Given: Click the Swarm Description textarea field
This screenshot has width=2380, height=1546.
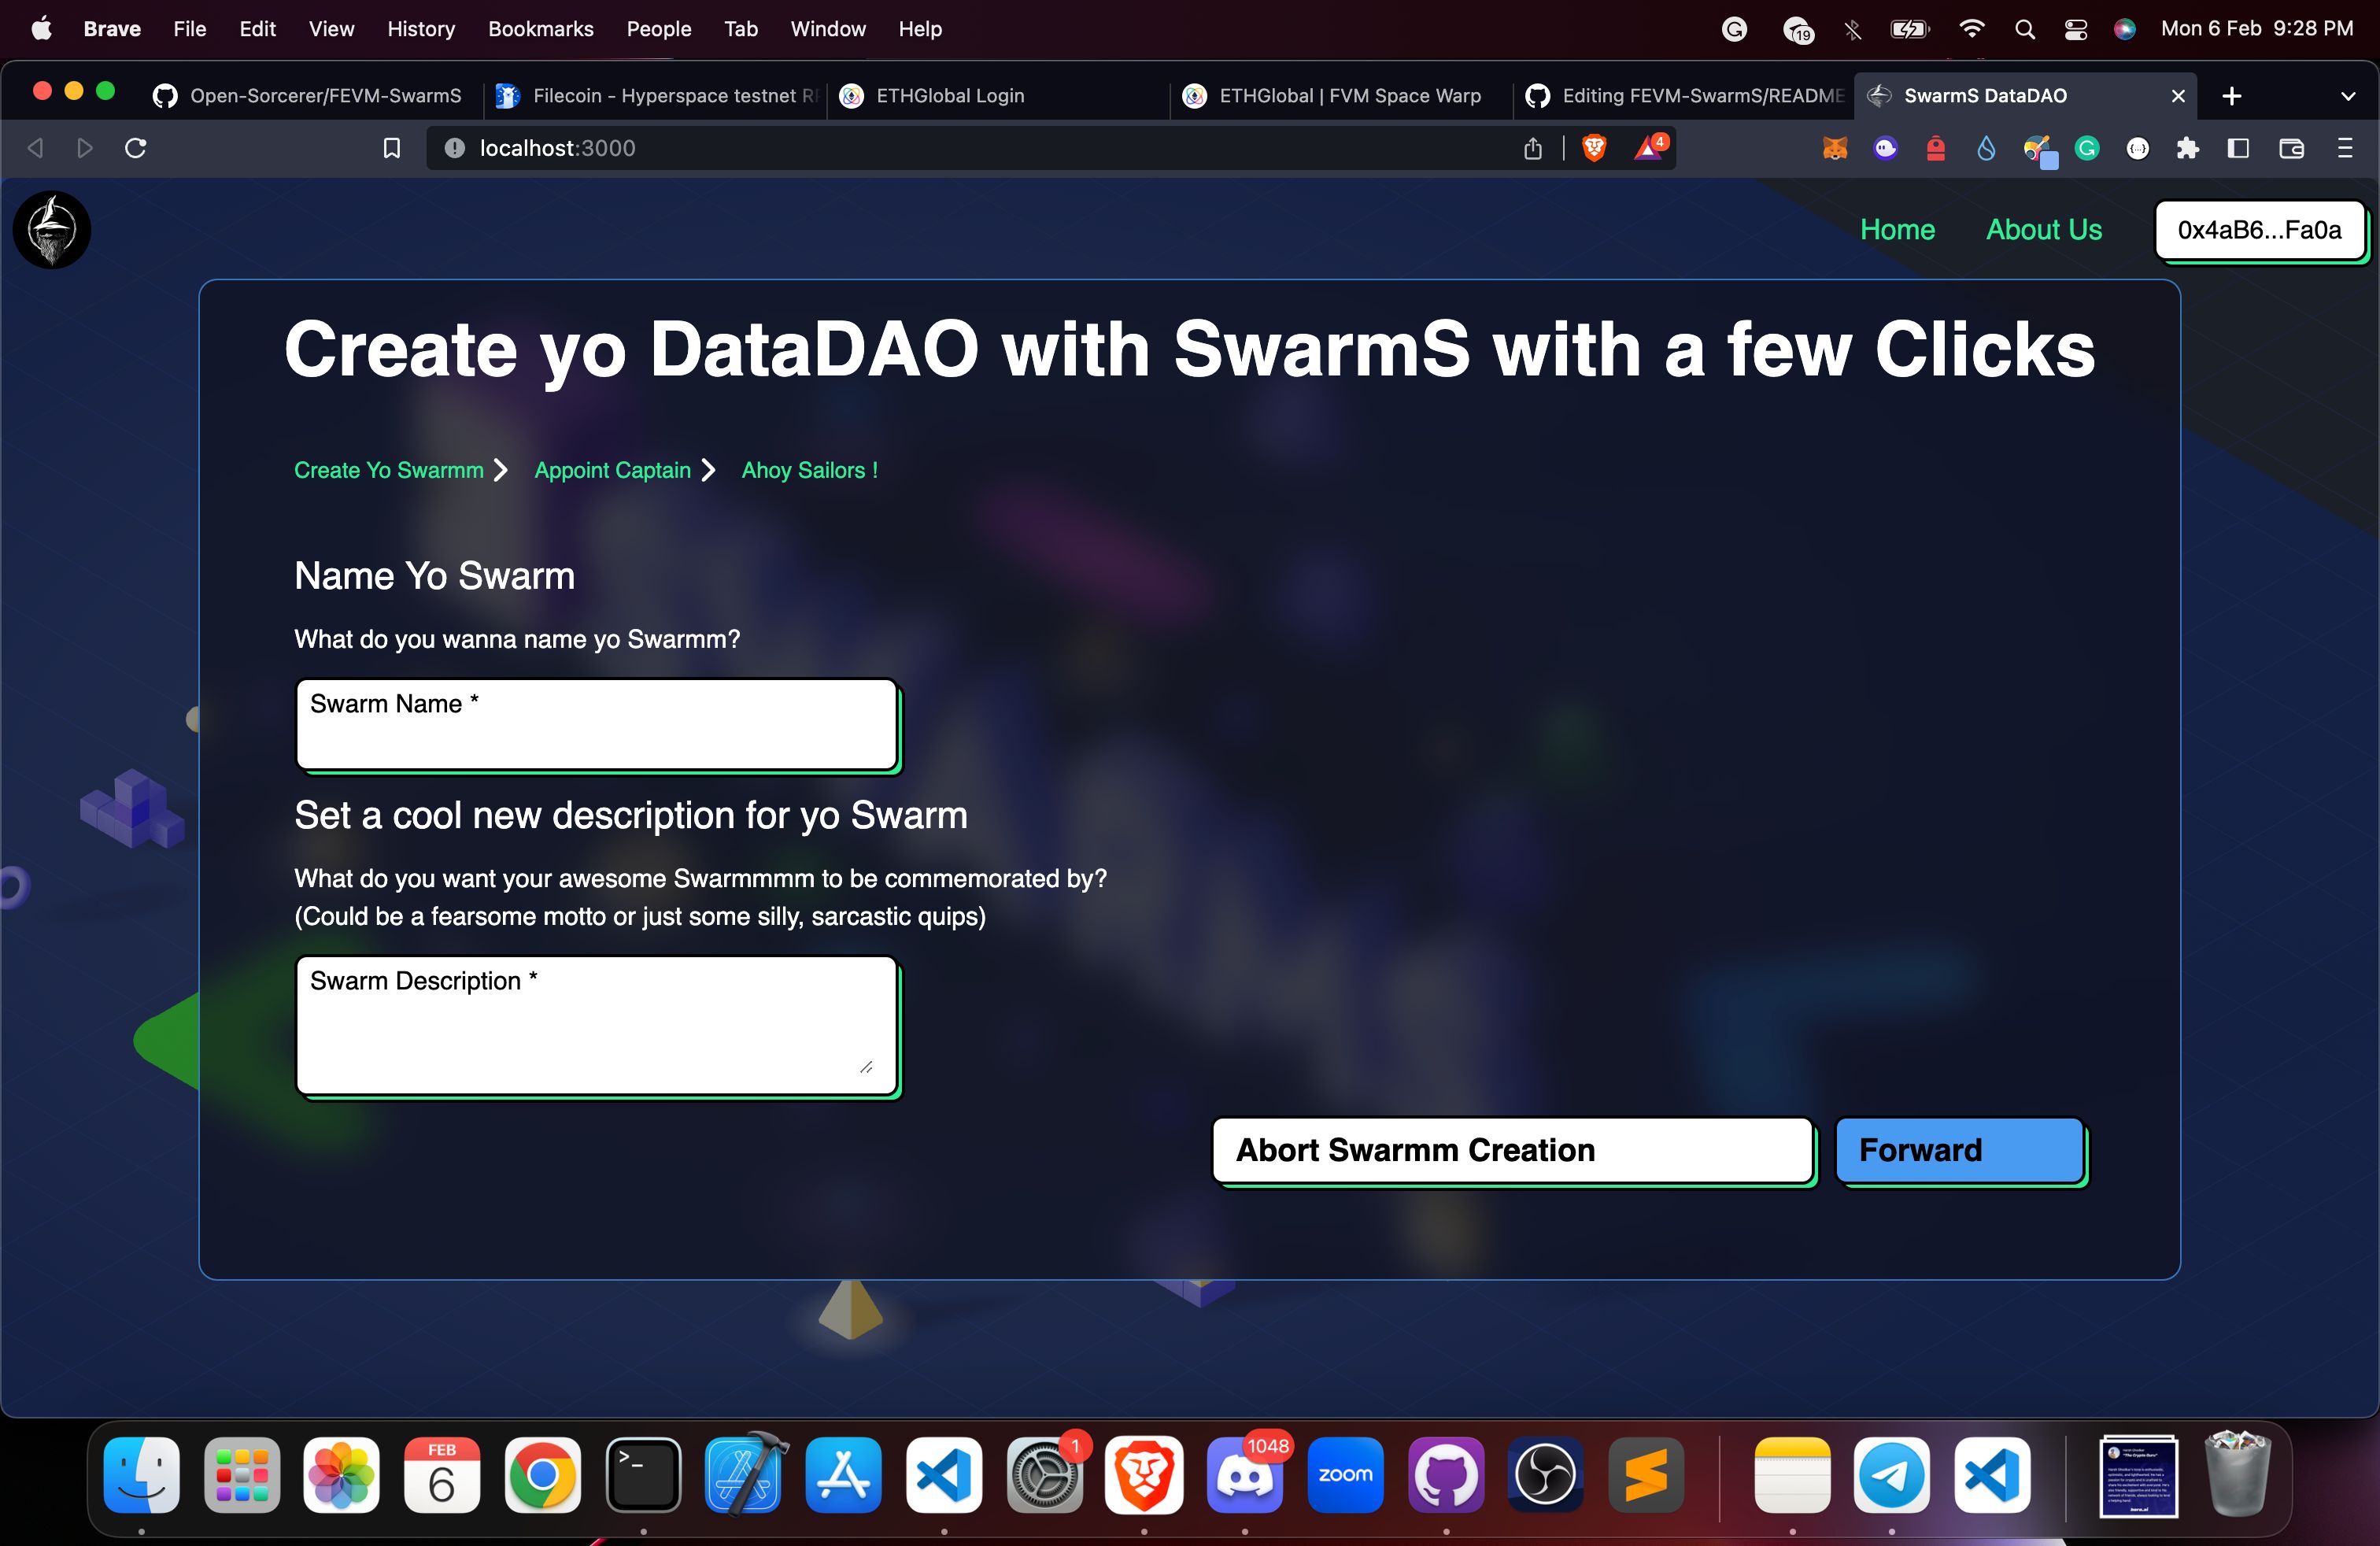Looking at the screenshot, I should coord(597,1022).
